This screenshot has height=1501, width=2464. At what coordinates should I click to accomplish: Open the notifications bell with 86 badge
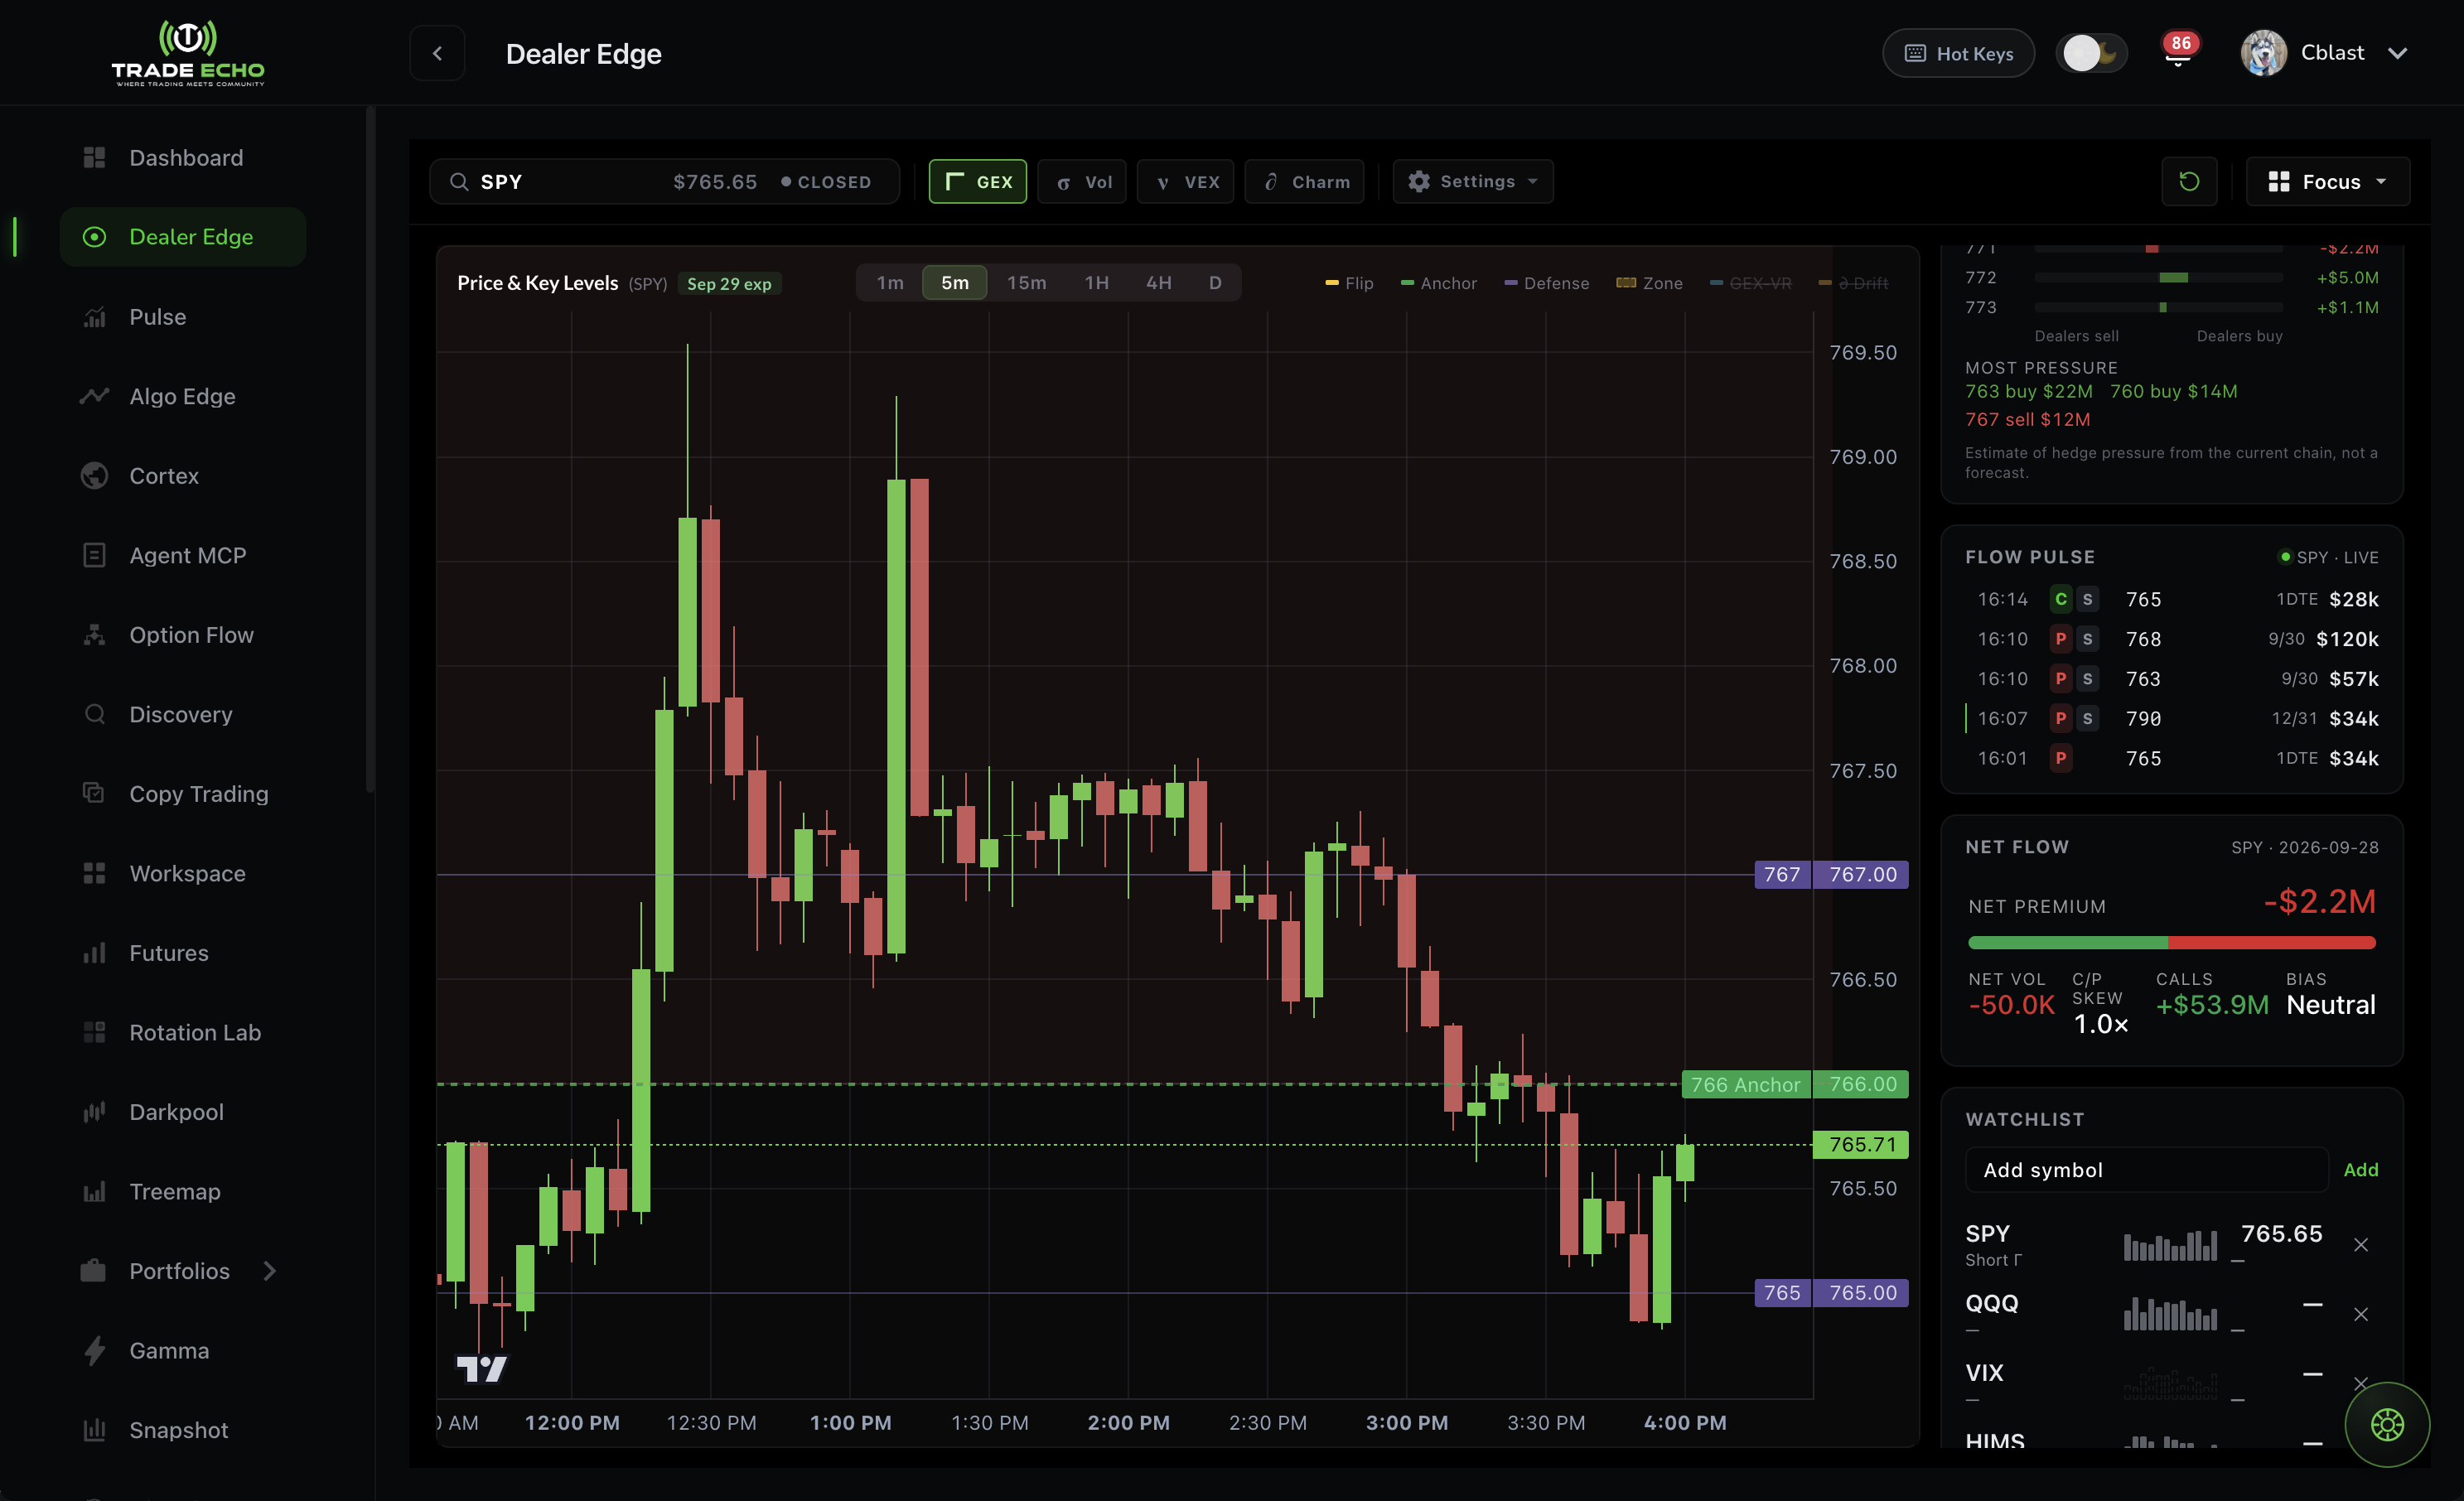click(2177, 53)
